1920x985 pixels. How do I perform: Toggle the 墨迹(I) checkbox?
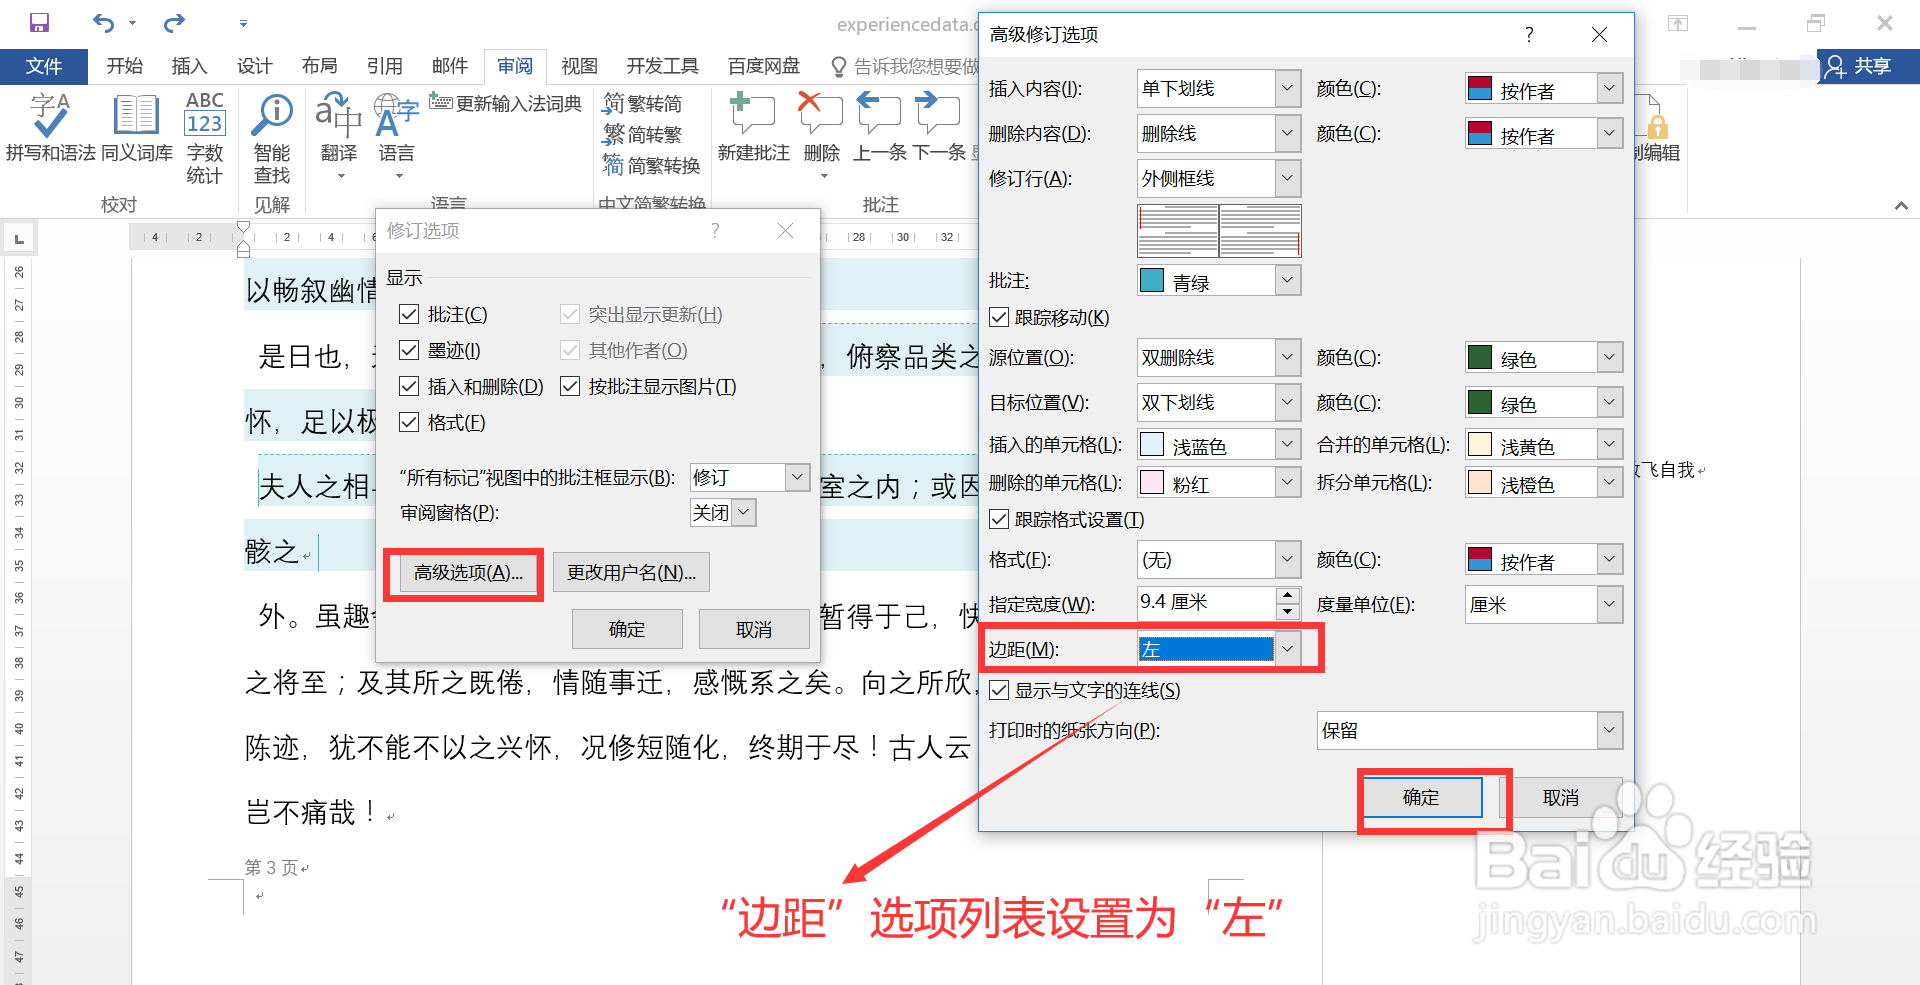pyautogui.click(x=409, y=351)
